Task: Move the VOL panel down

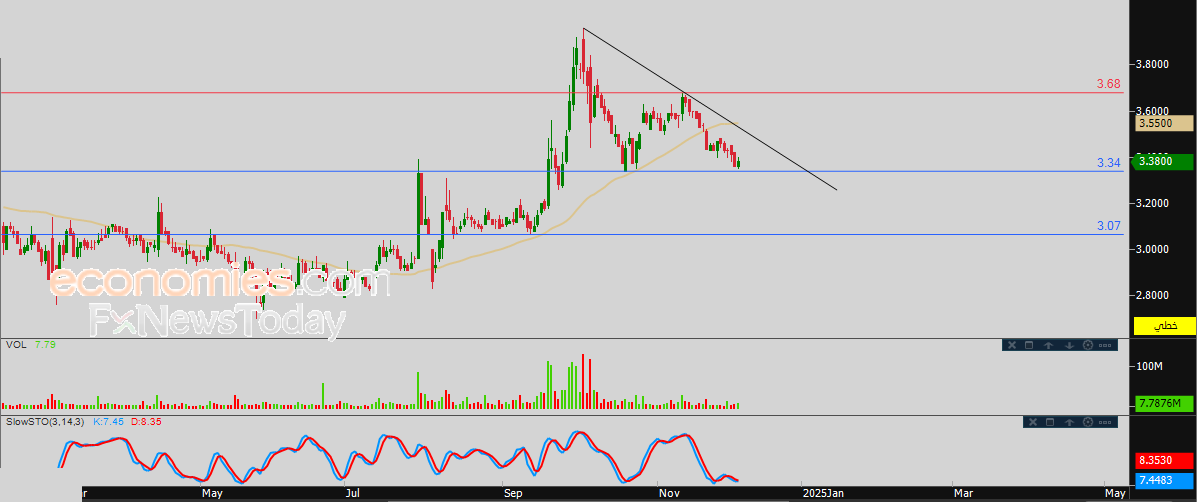Action: point(1068,346)
